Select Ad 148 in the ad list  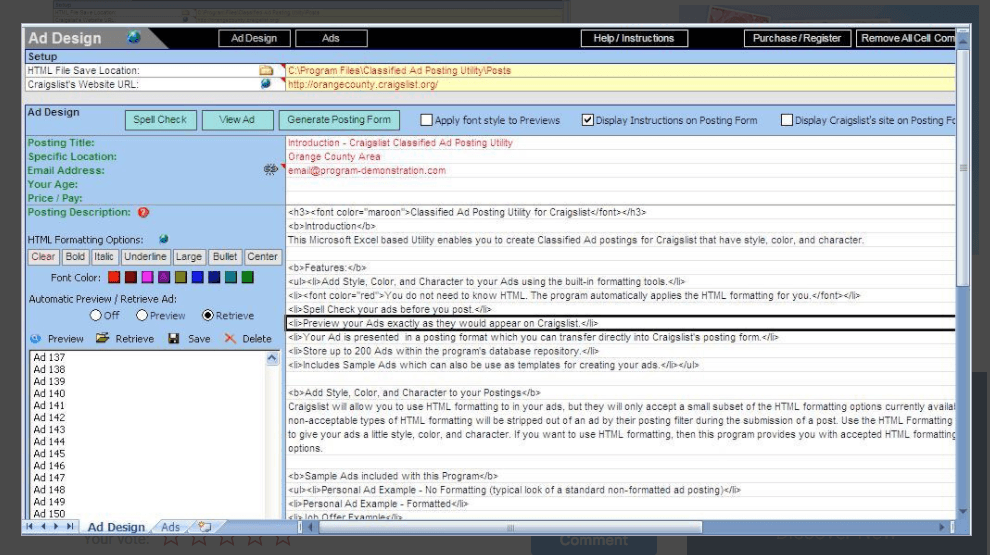coord(49,490)
